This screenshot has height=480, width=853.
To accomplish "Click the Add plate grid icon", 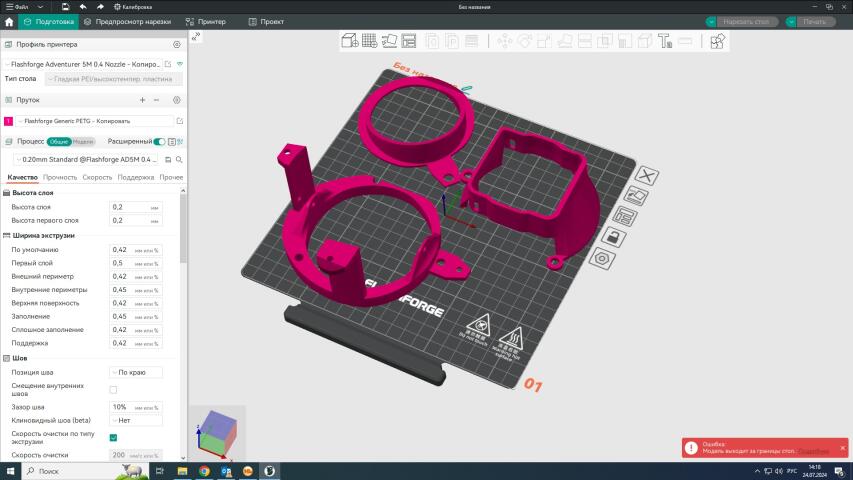I will (x=369, y=41).
